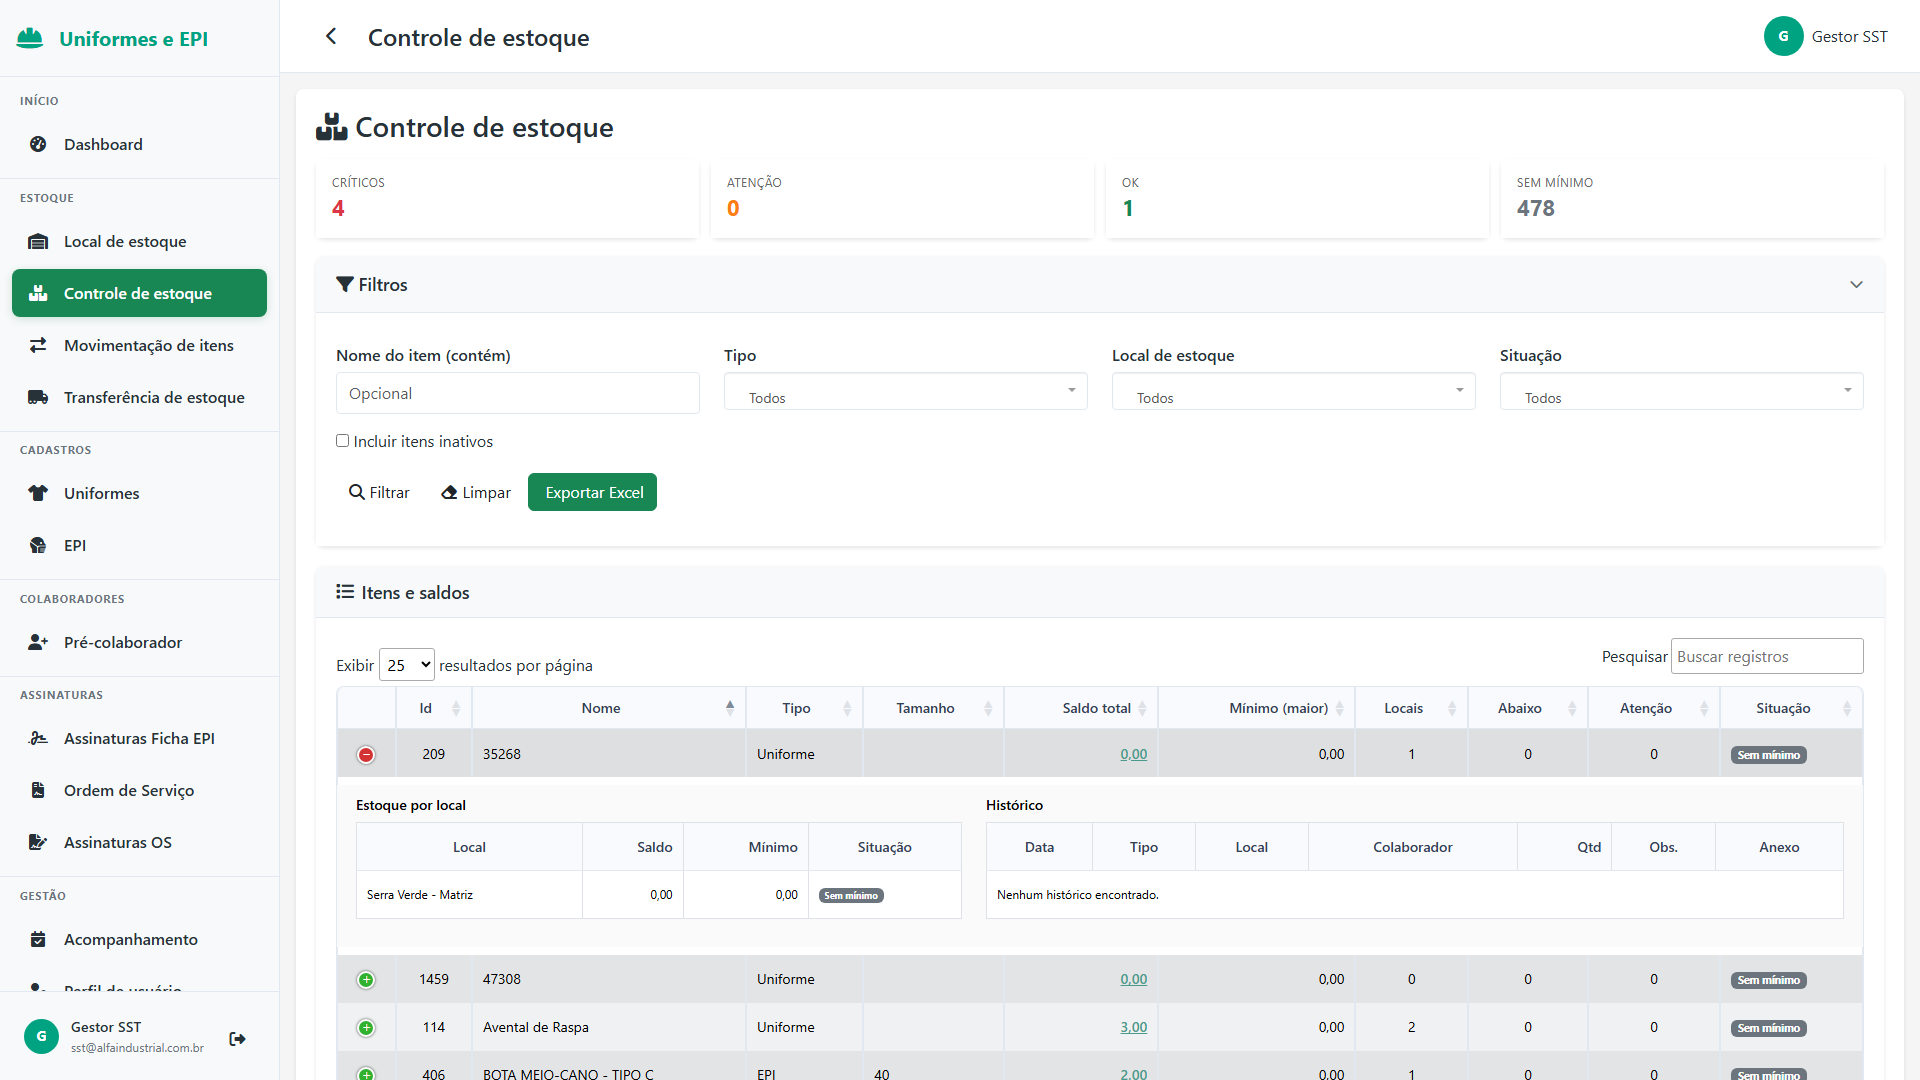1920x1080 pixels.
Task: Sort table by Tamanho column
Action: tap(933, 709)
